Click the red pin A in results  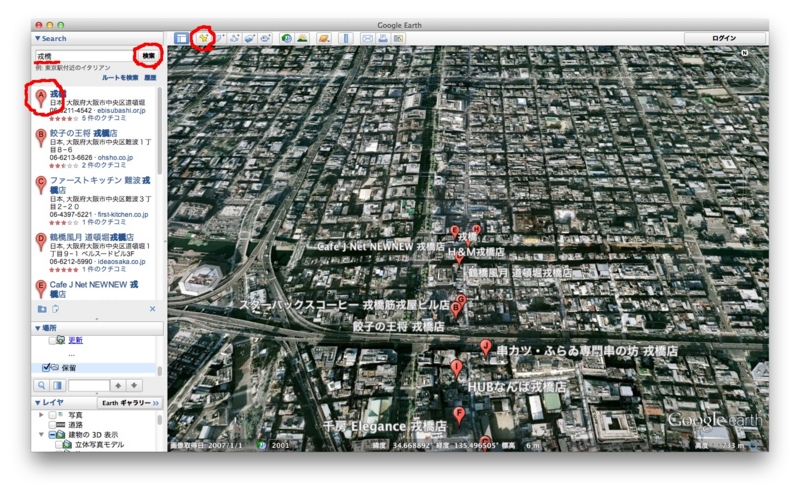[41, 98]
